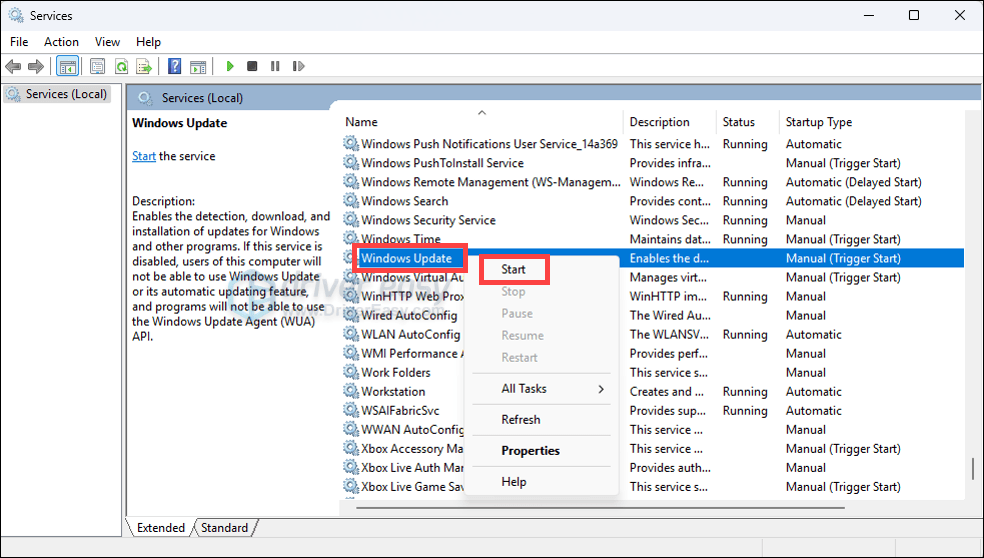This screenshot has width=984, height=558.
Task: Click the Back arrow in the toolbar
Action: tap(13, 67)
